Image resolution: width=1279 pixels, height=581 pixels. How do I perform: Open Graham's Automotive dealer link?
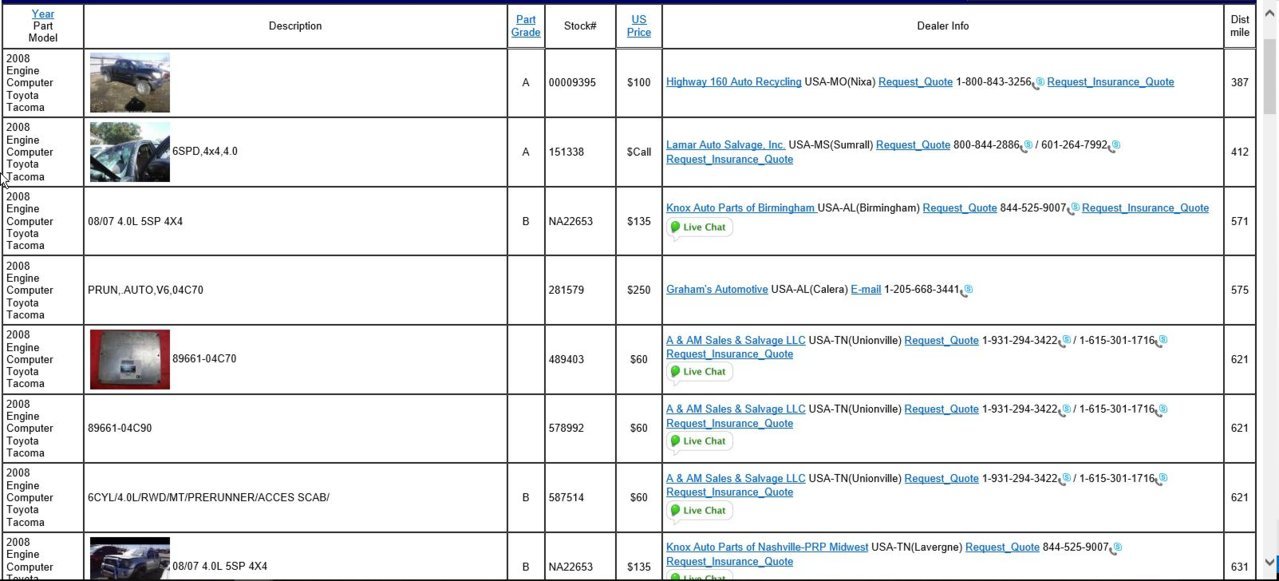(717, 289)
